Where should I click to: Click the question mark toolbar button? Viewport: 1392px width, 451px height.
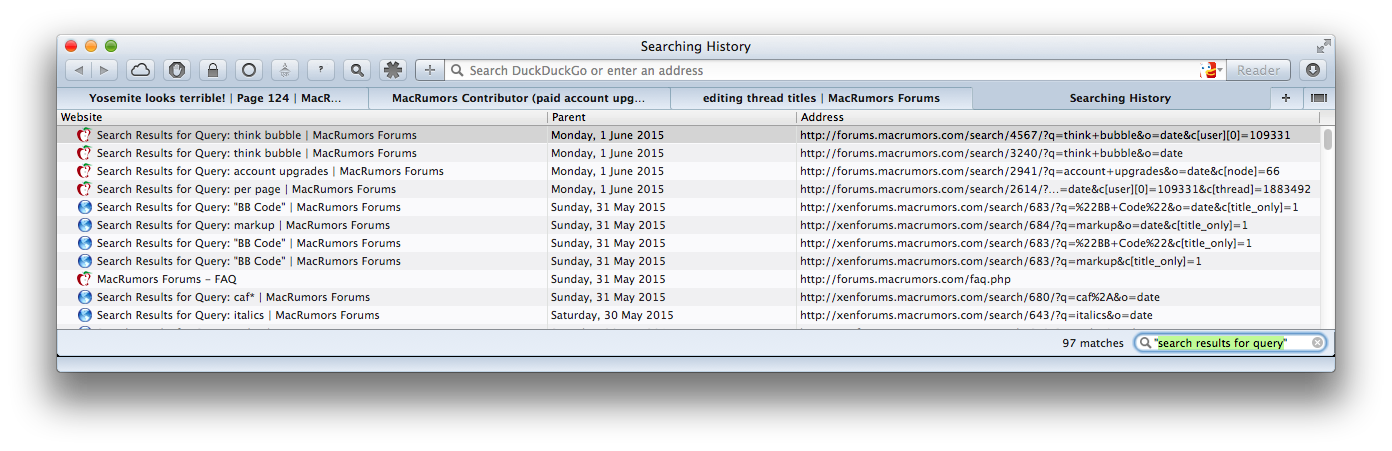point(320,70)
